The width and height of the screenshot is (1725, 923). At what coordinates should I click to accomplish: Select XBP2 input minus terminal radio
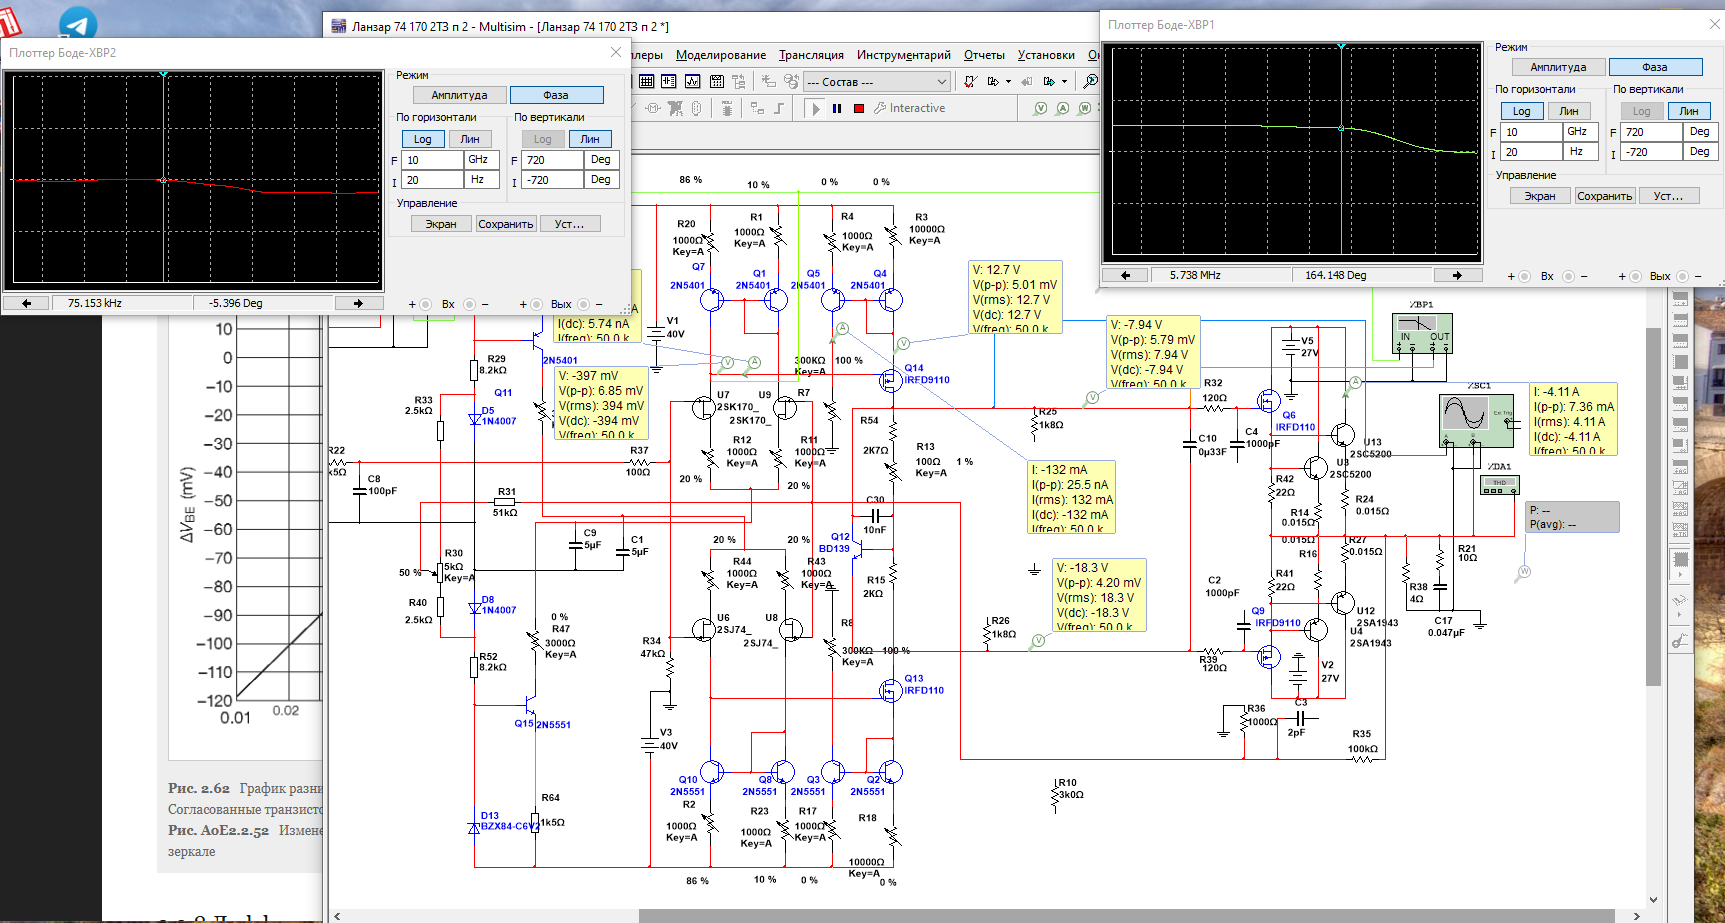(469, 304)
